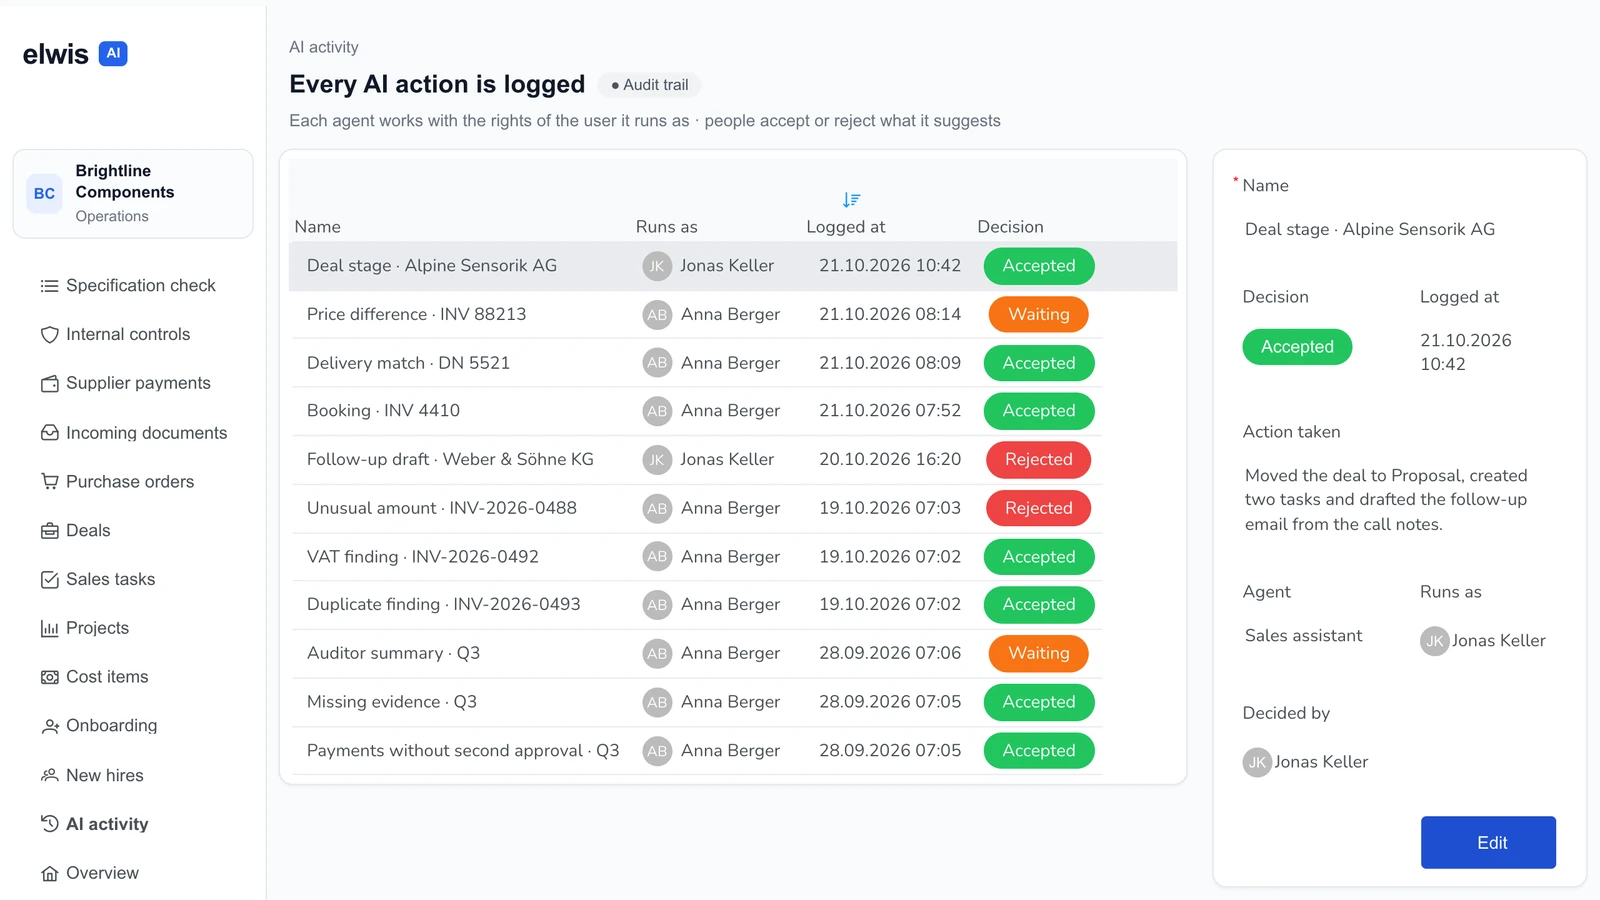Click the blue AI badge beside elwis
Viewport: 1600px width, 900px height.
[x=113, y=54]
